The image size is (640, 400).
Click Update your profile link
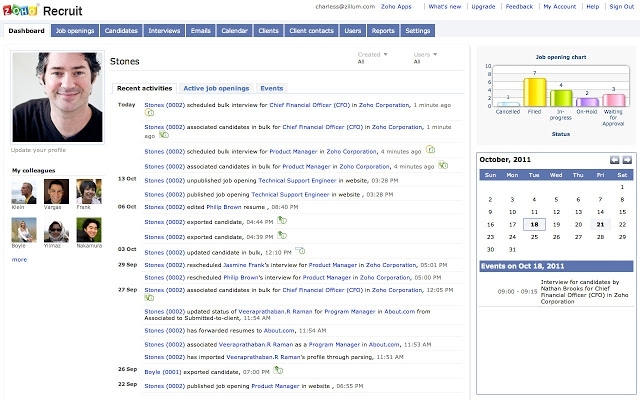click(x=39, y=149)
